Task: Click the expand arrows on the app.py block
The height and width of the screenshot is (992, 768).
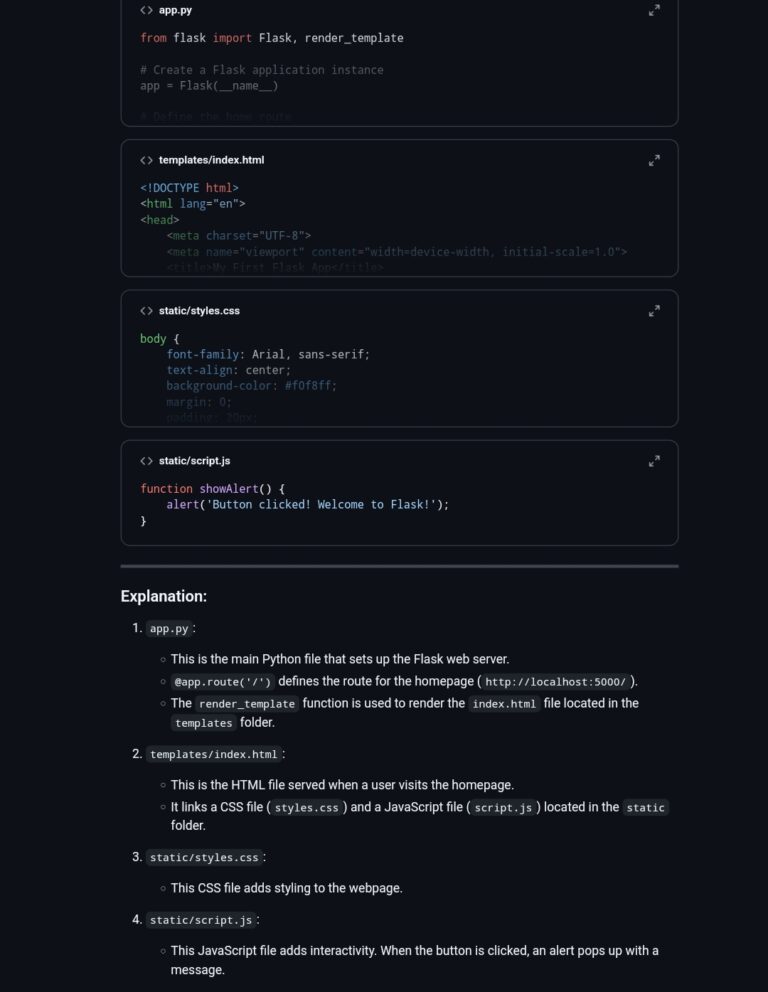Action: click(x=654, y=11)
